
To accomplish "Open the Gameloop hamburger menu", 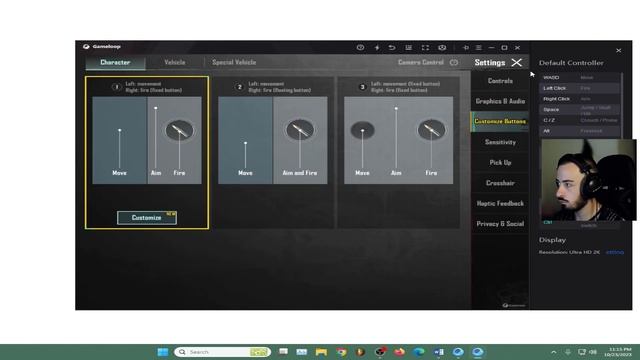I will coord(478,47).
